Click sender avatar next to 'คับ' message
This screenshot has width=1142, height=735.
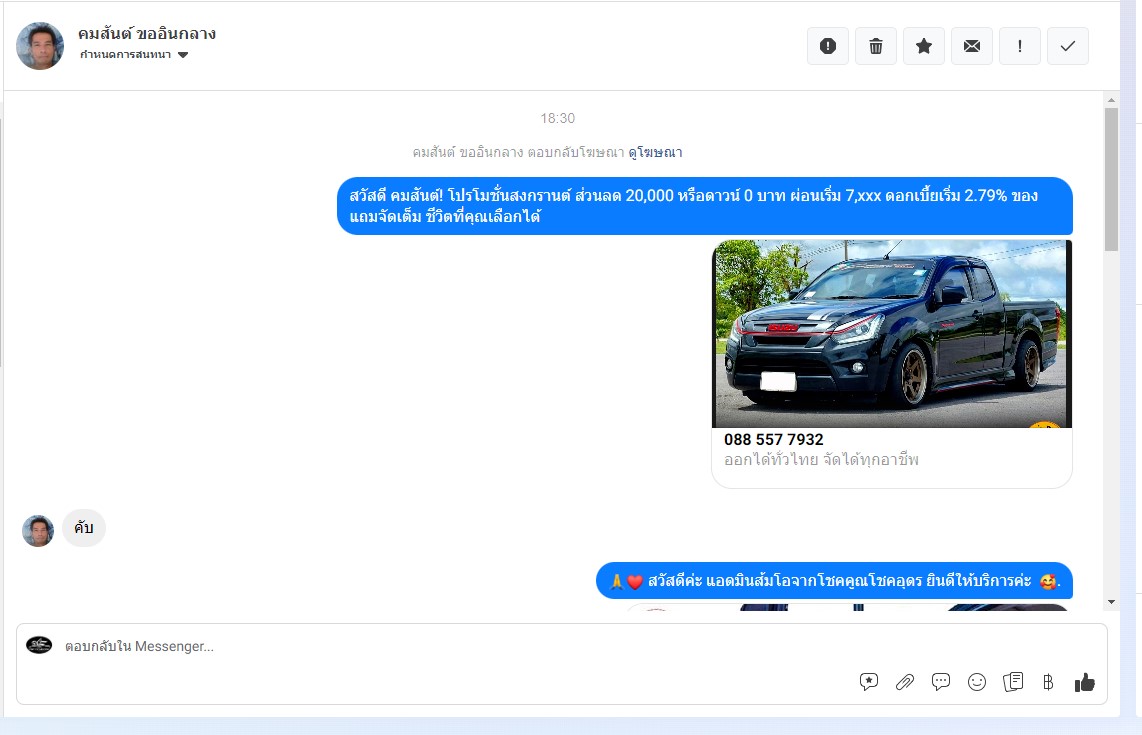pos(38,531)
